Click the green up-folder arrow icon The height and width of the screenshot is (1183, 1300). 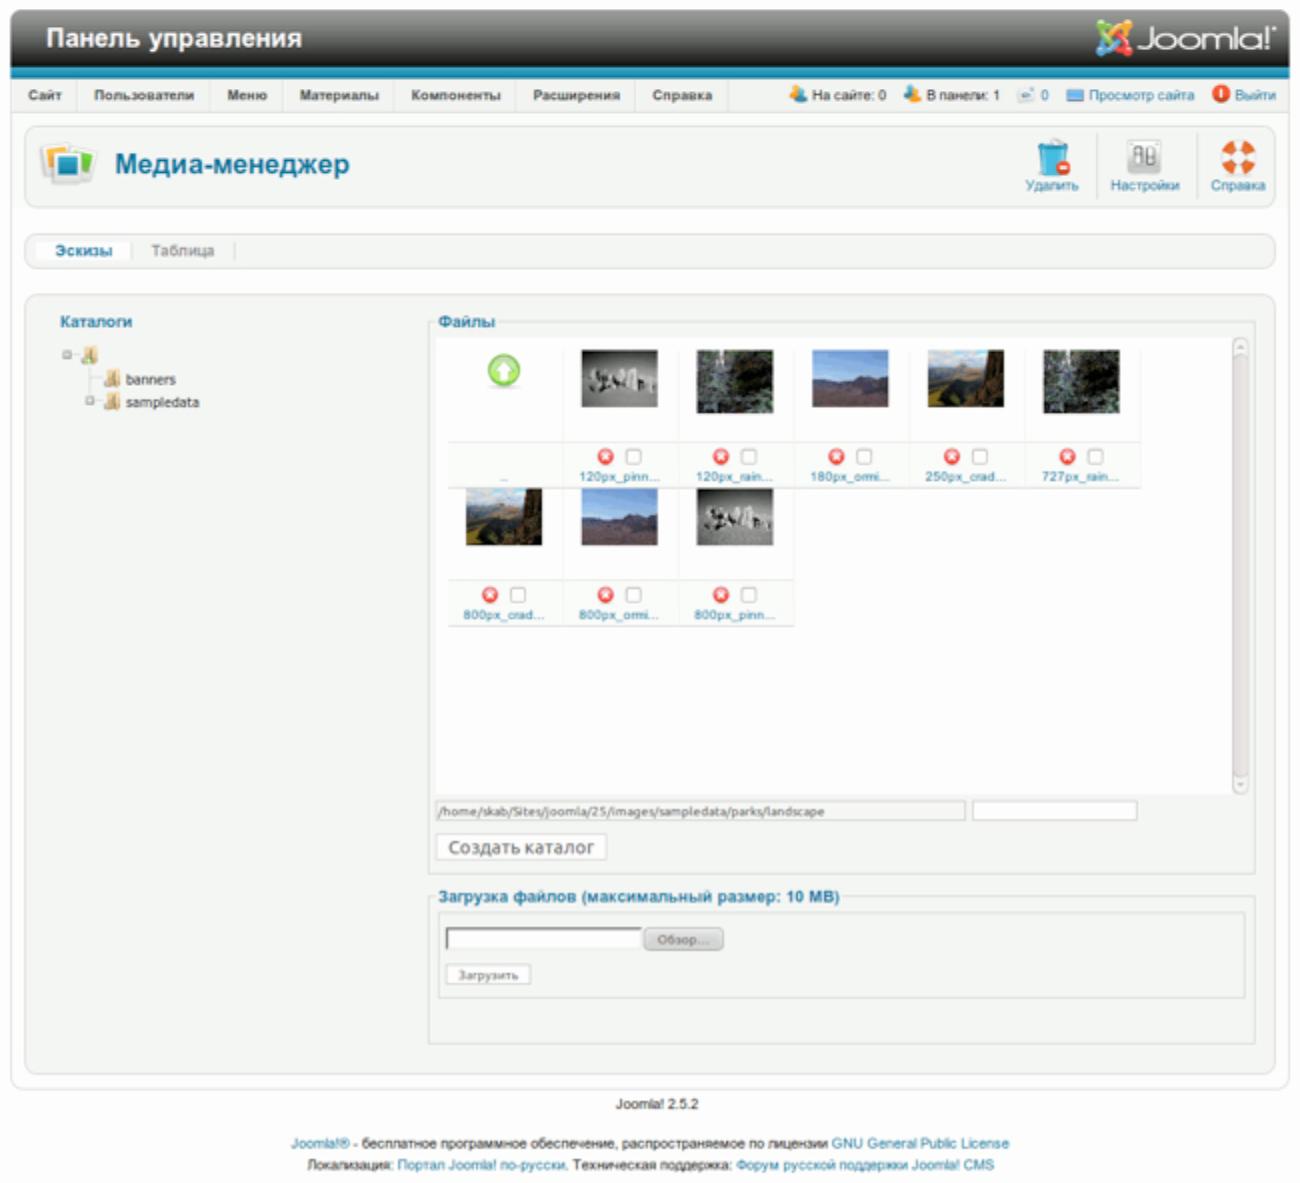coord(504,371)
